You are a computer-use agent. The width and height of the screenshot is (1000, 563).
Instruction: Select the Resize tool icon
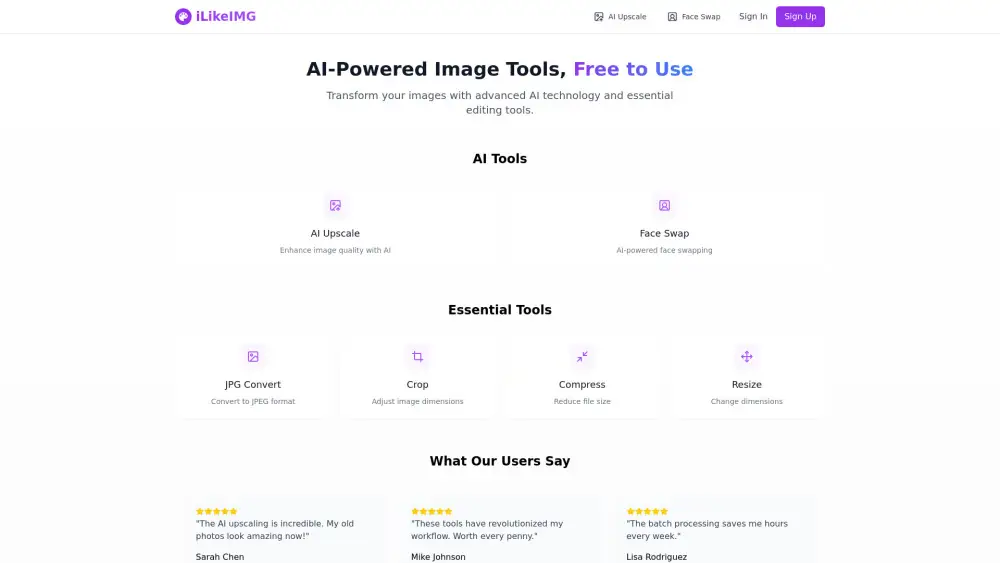click(x=746, y=356)
